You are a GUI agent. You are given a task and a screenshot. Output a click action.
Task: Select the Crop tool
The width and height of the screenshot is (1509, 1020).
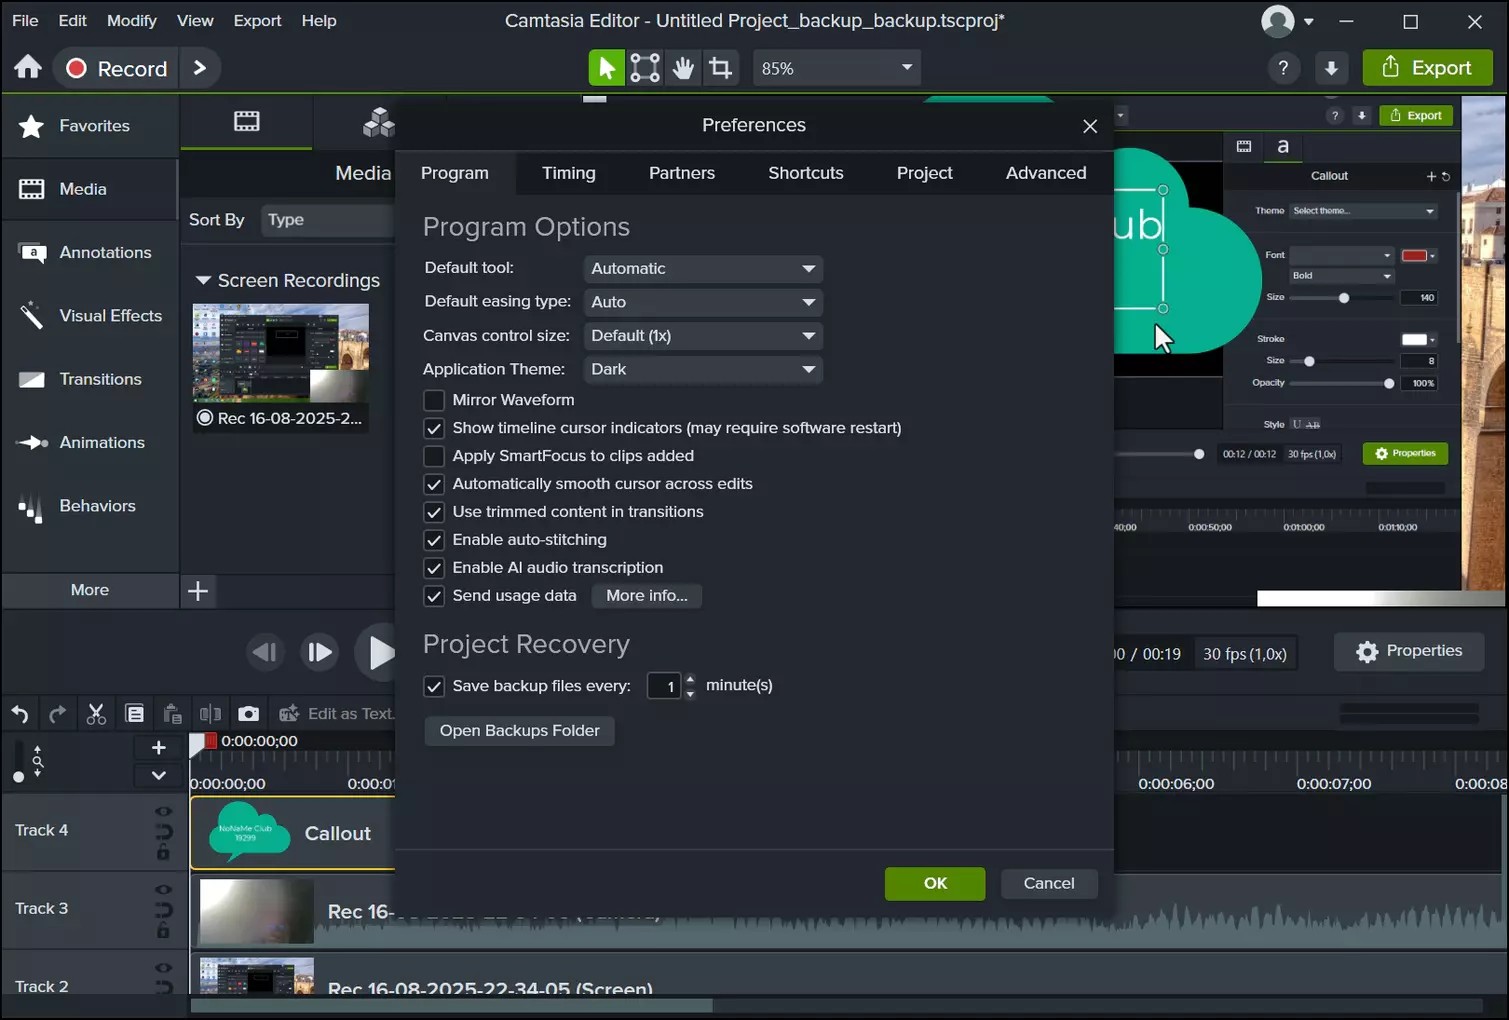720,68
